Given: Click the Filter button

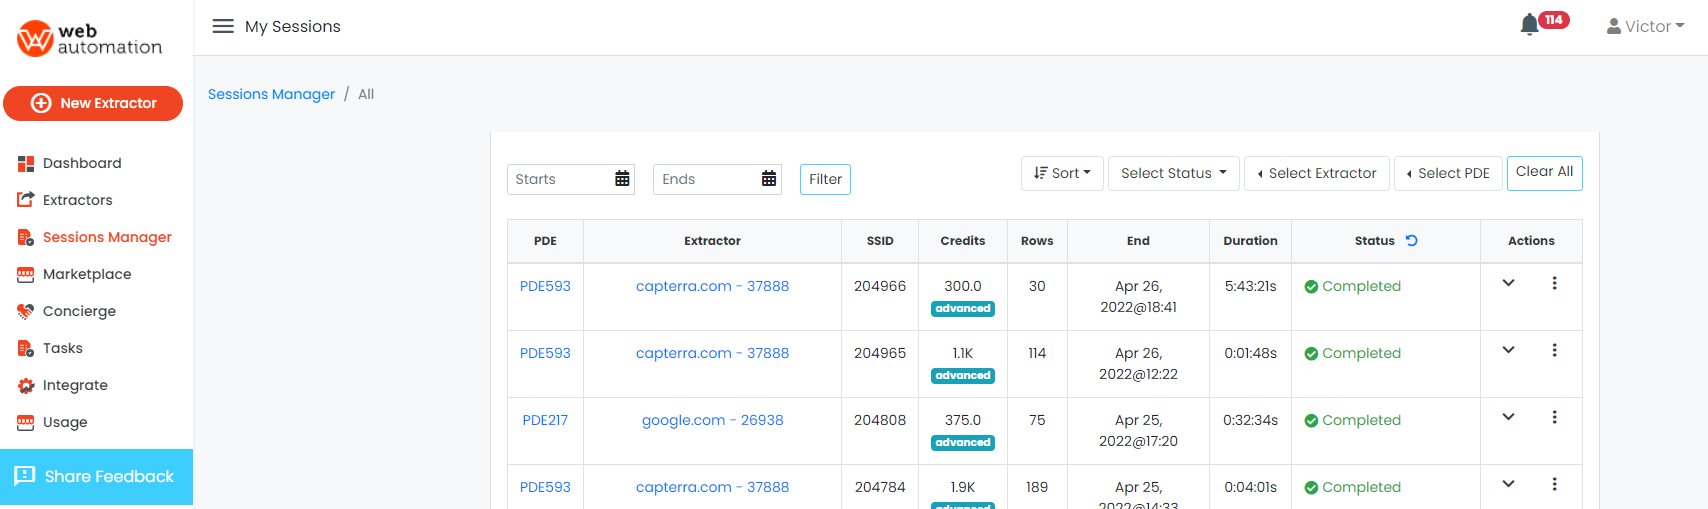Looking at the screenshot, I should click(825, 179).
